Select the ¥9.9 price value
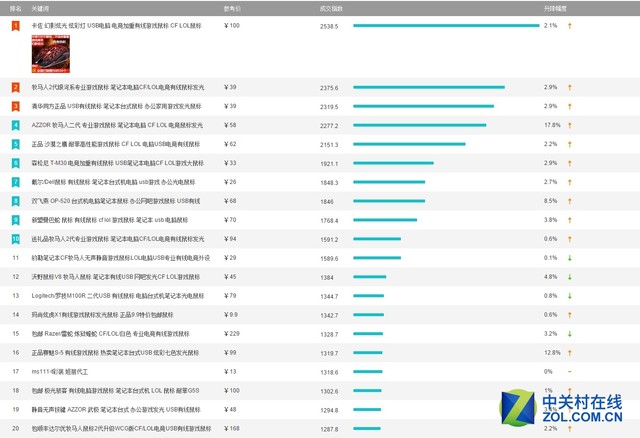The height and width of the screenshot is (438, 640). pyautogui.click(x=231, y=315)
